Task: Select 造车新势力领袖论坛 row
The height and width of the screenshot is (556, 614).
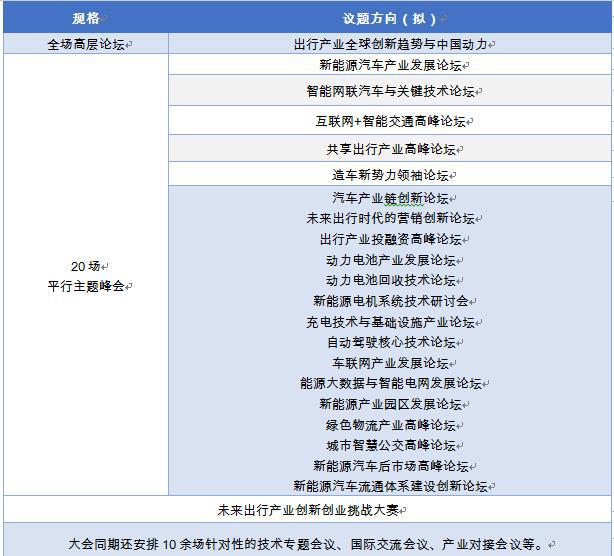Action: 390,174
